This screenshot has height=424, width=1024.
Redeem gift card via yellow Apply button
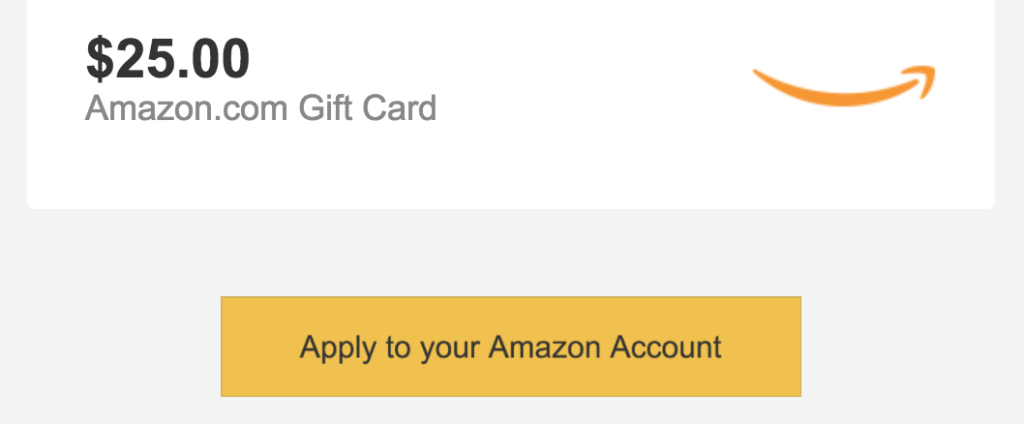point(511,346)
